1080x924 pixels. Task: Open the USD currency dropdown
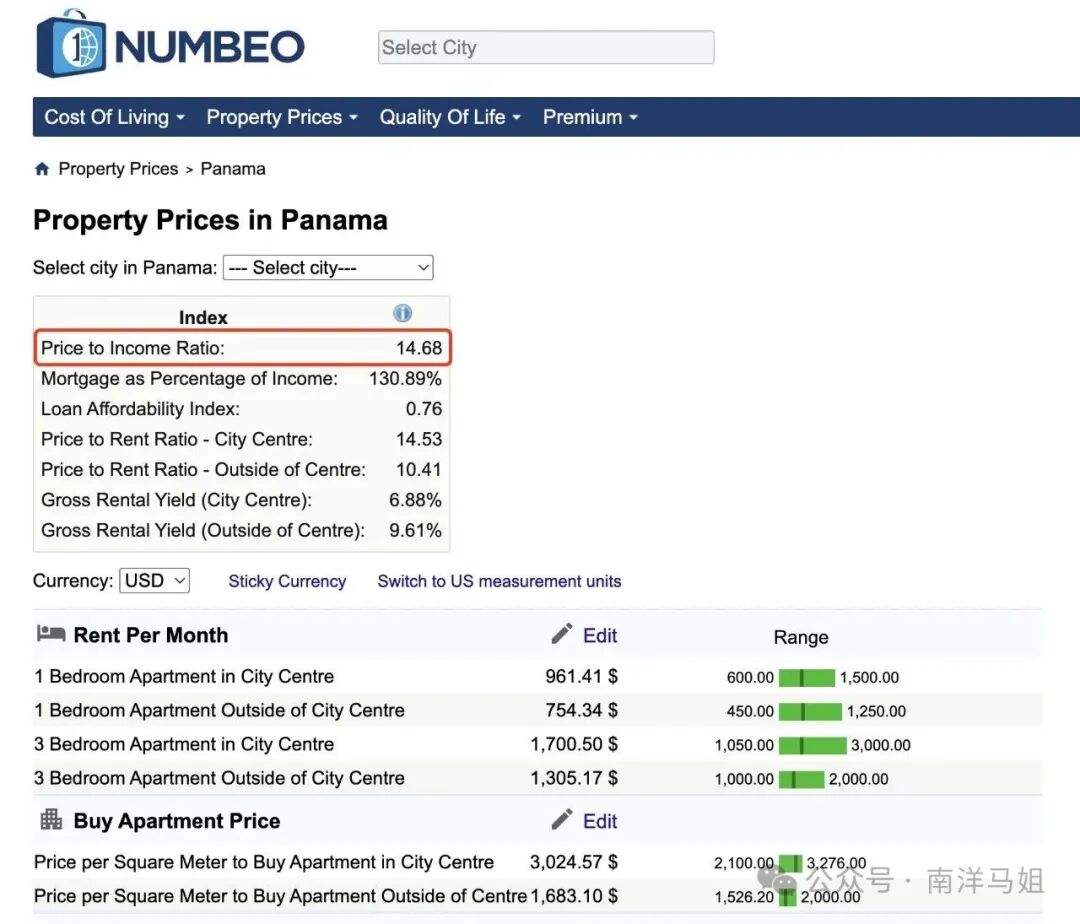pos(154,580)
